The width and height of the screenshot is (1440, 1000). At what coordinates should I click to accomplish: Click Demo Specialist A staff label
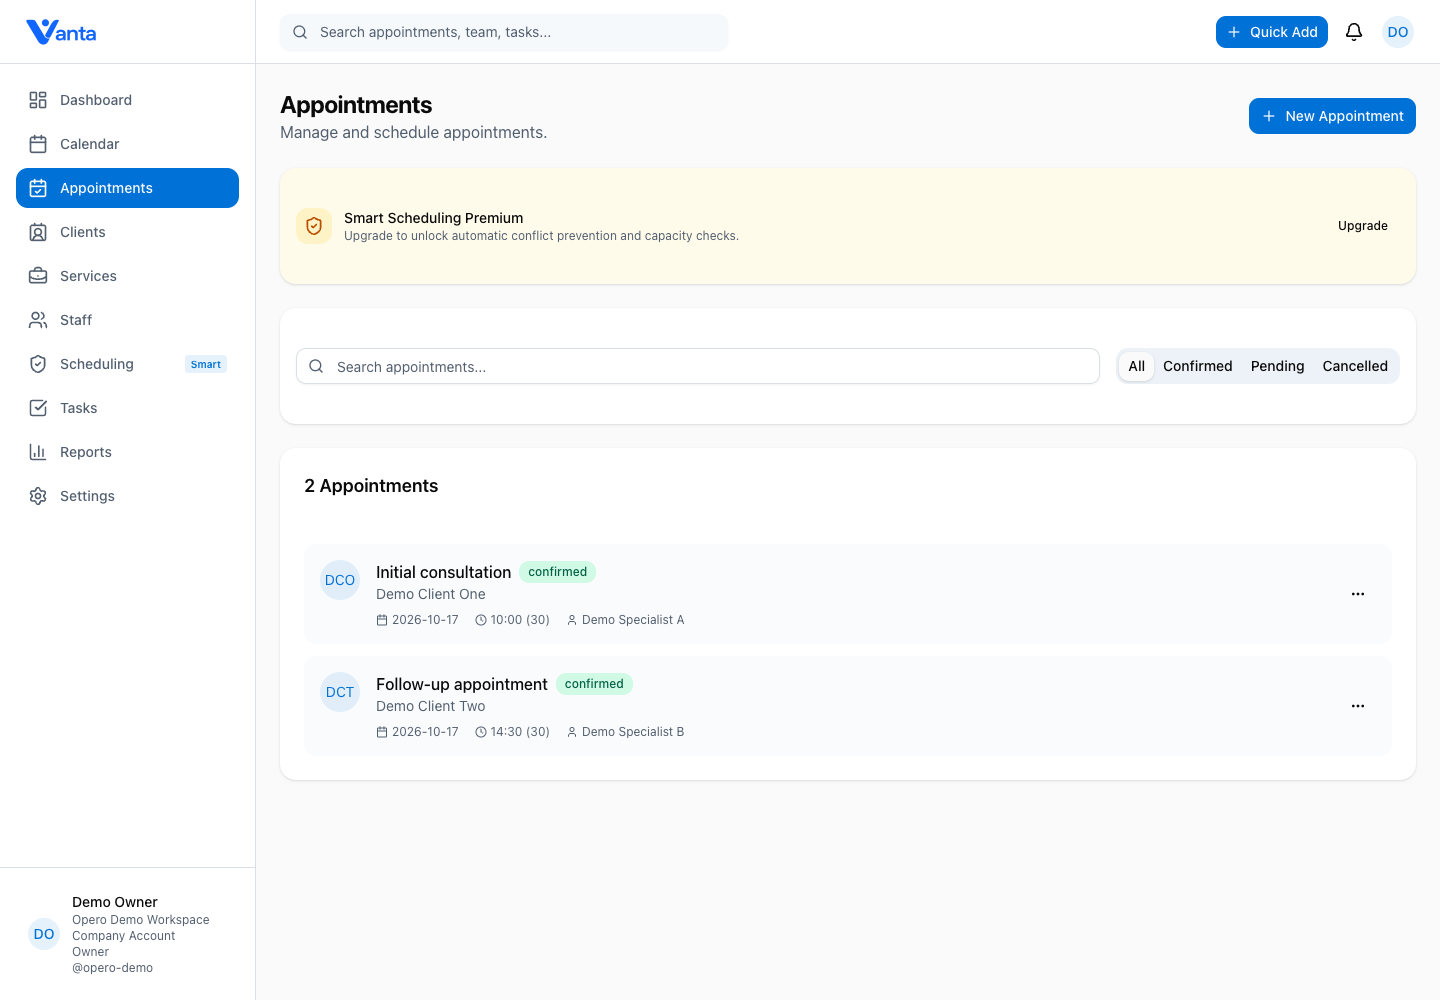626,620
